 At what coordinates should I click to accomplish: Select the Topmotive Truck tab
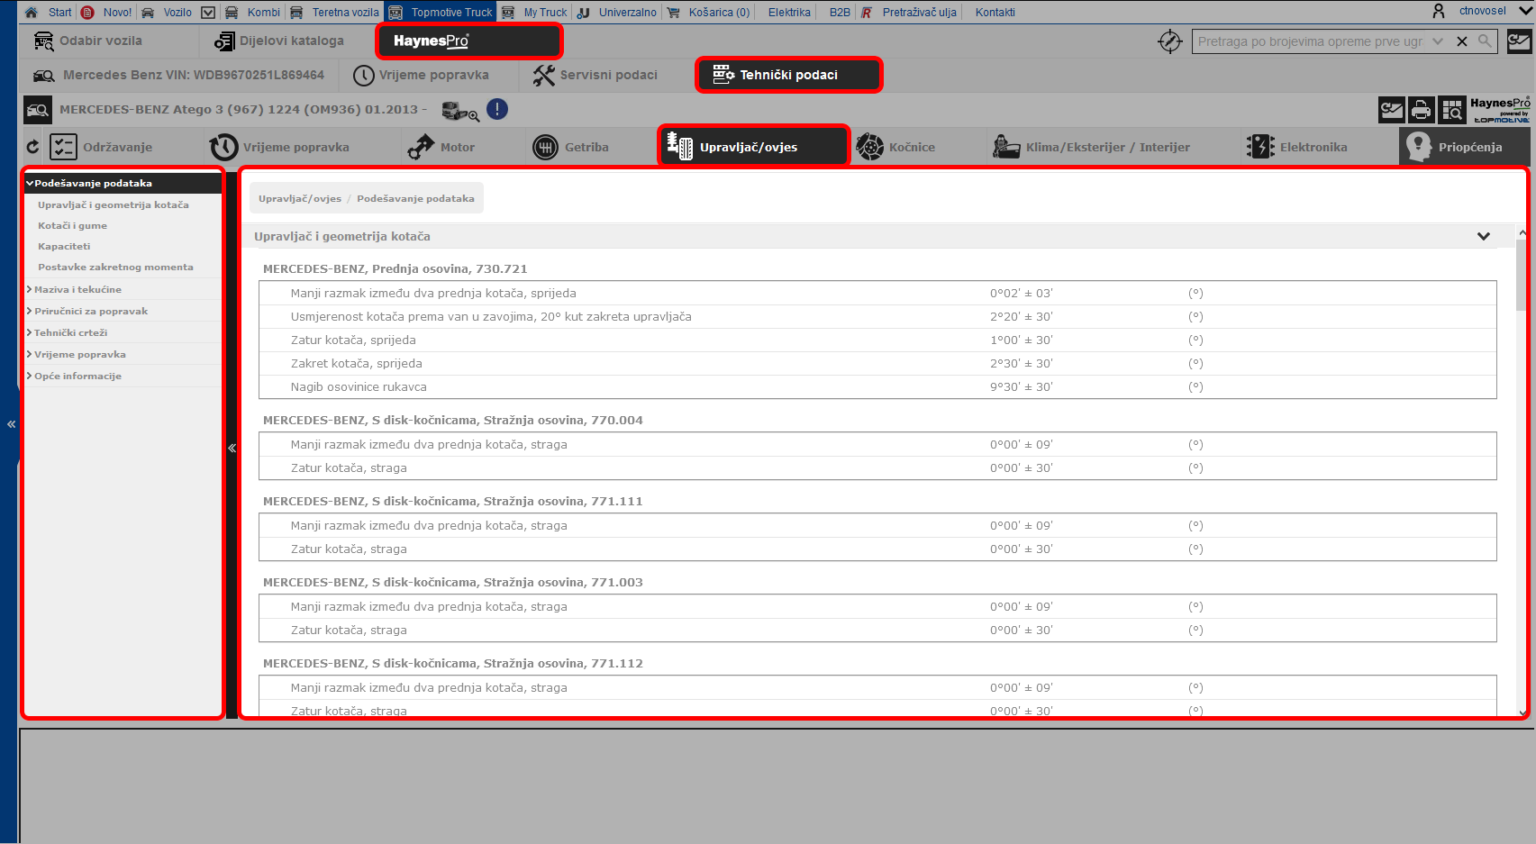tap(441, 12)
